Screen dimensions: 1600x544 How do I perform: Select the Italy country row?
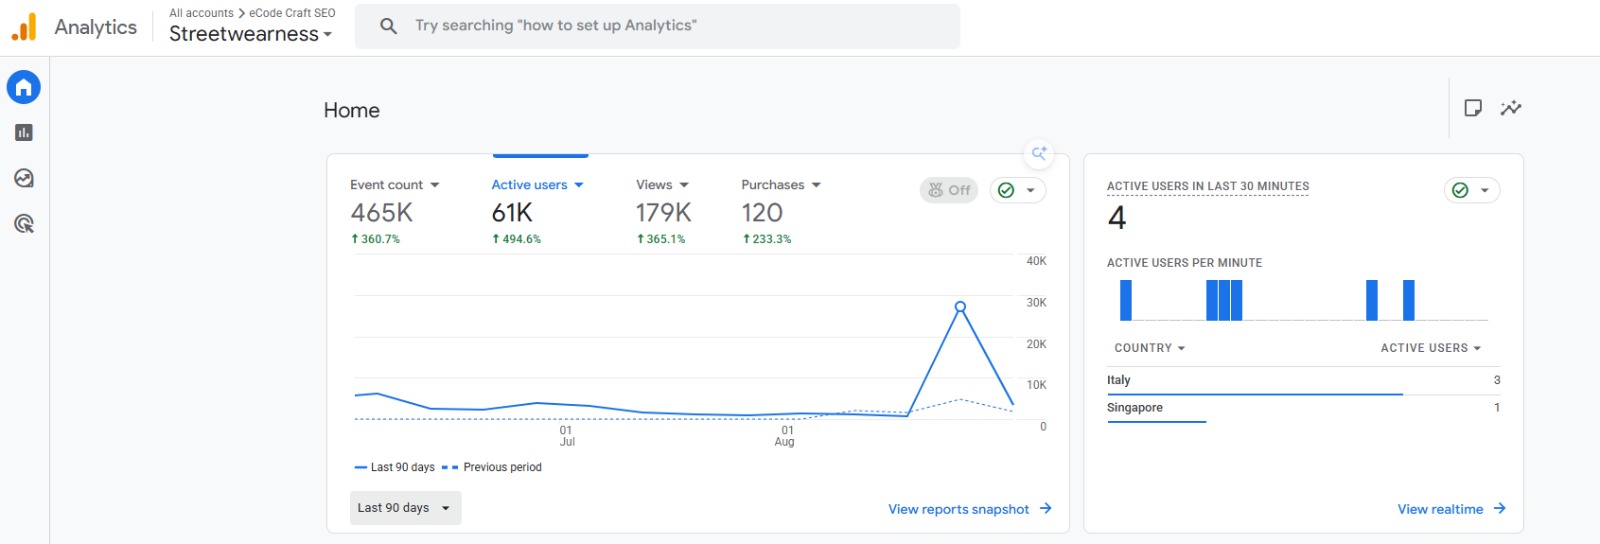(x=1304, y=380)
